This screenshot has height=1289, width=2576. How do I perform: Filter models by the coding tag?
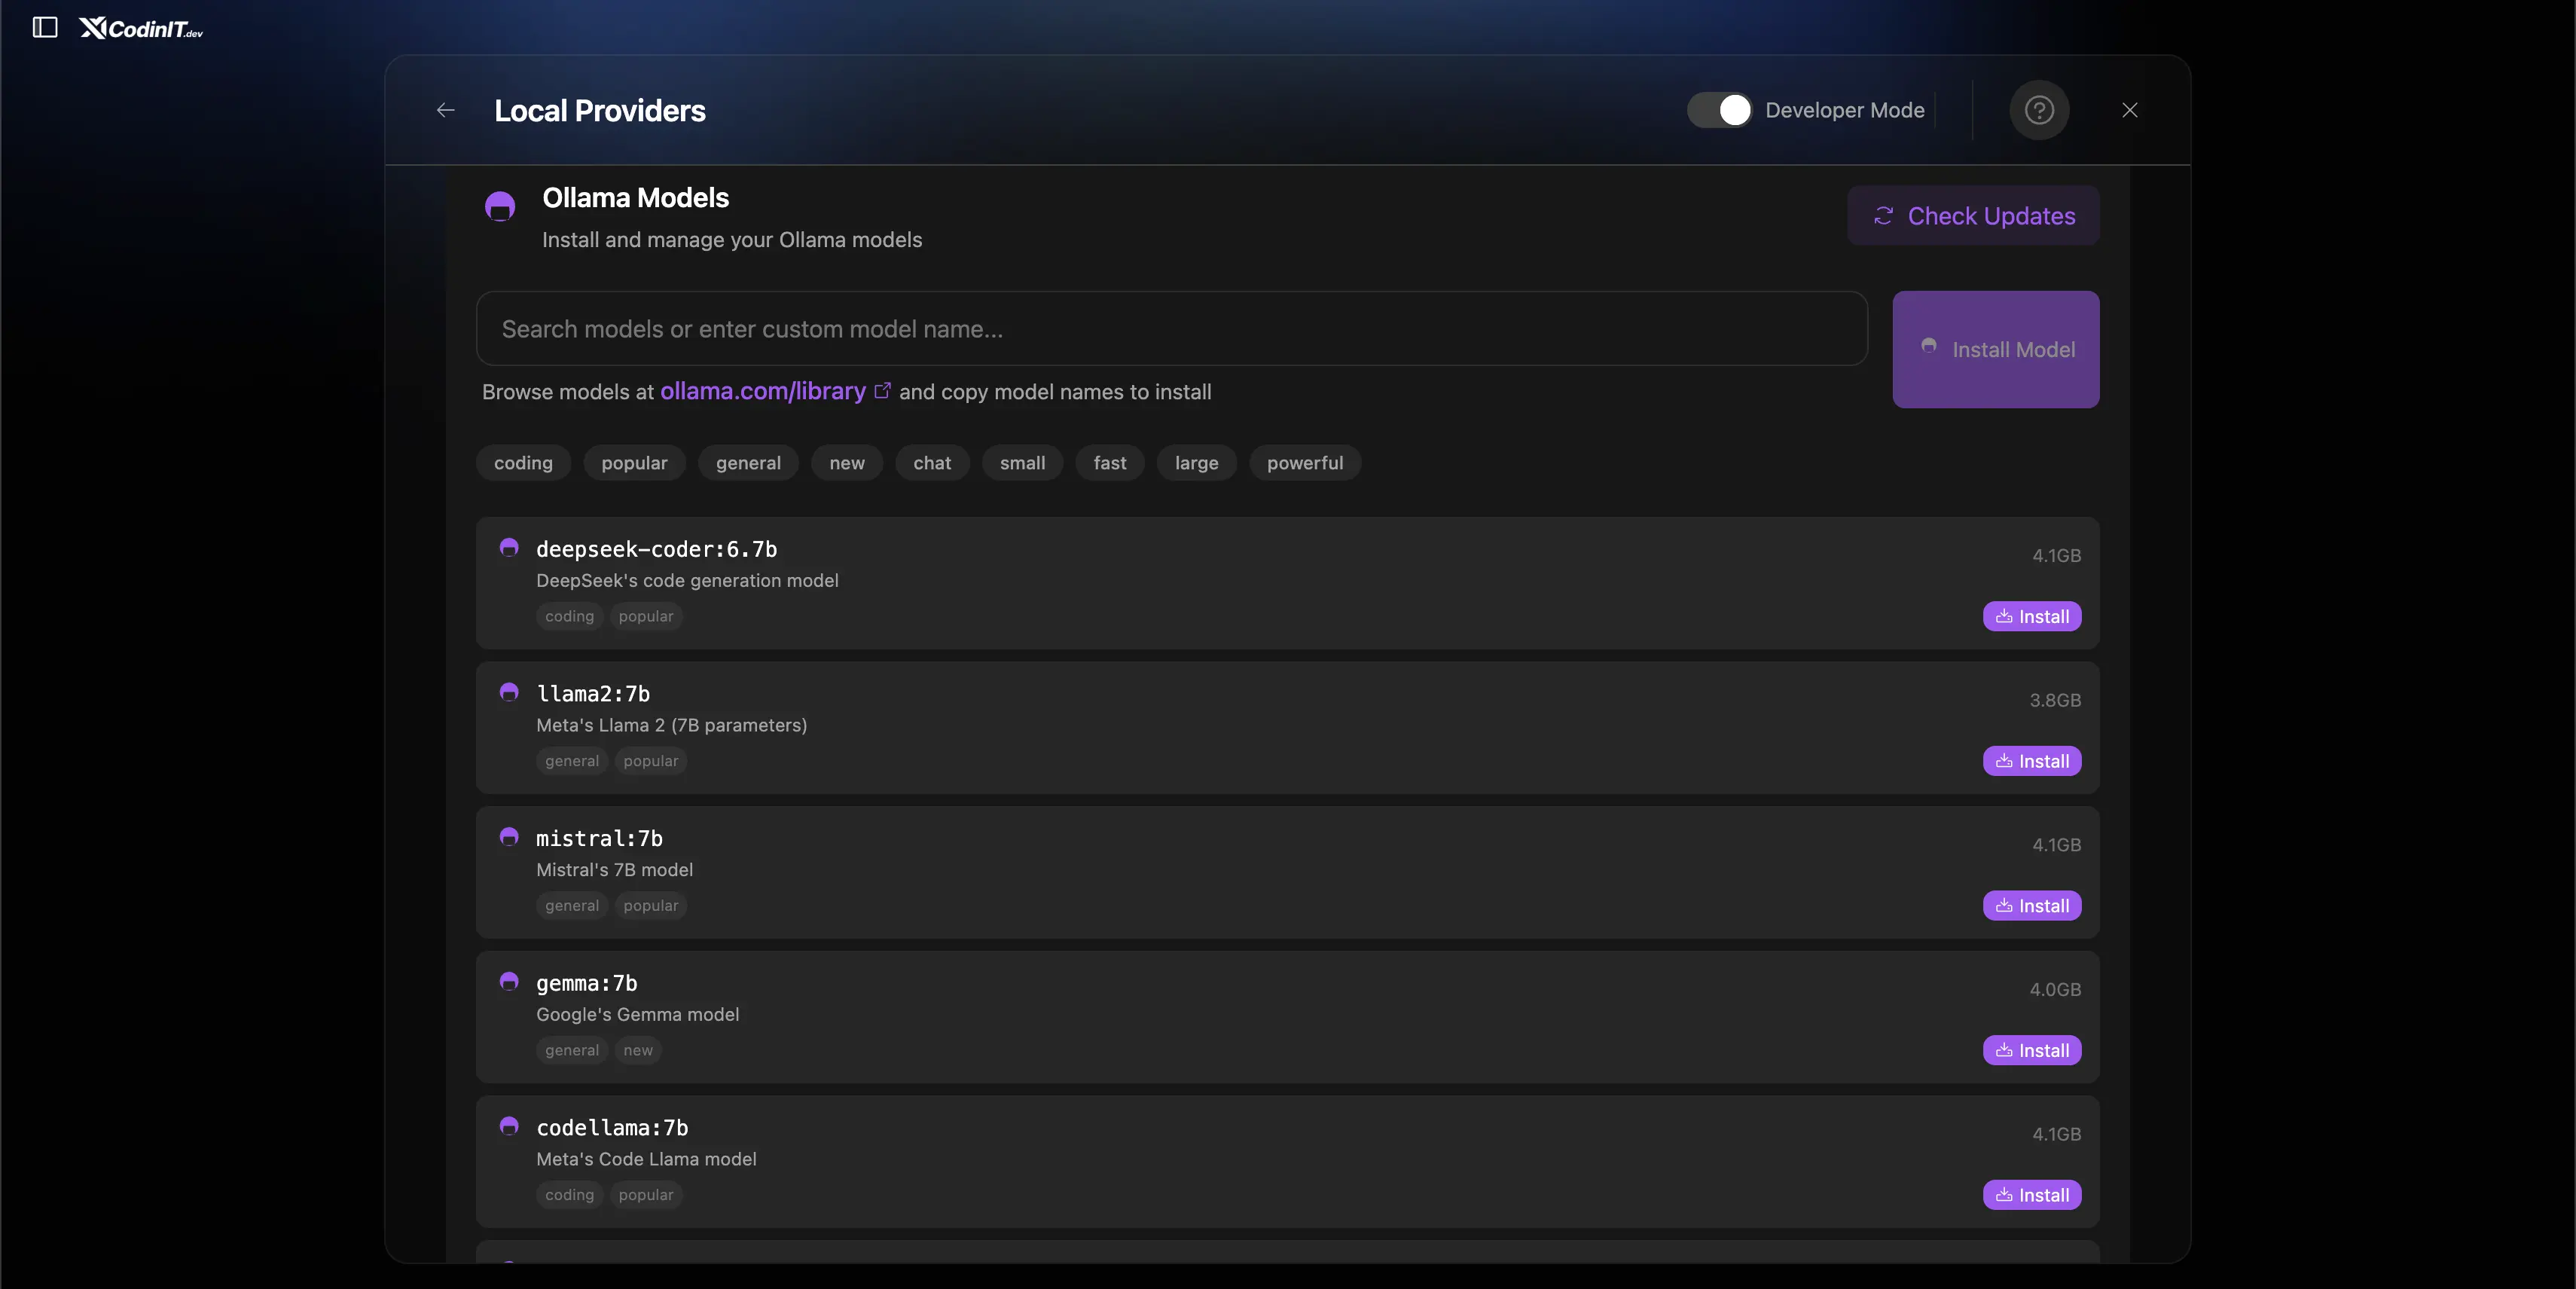523,463
